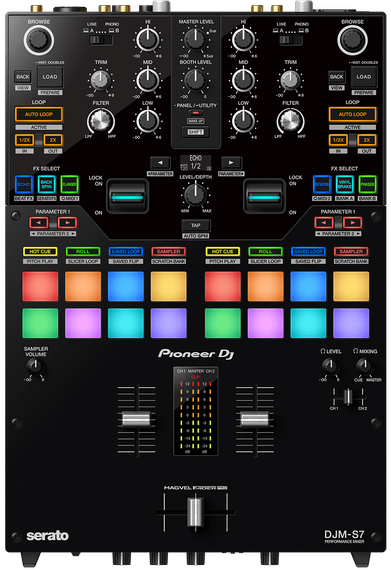391x570 pixels.
Task: Click channel 2 LOAD button
Action: click(x=364, y=77)
